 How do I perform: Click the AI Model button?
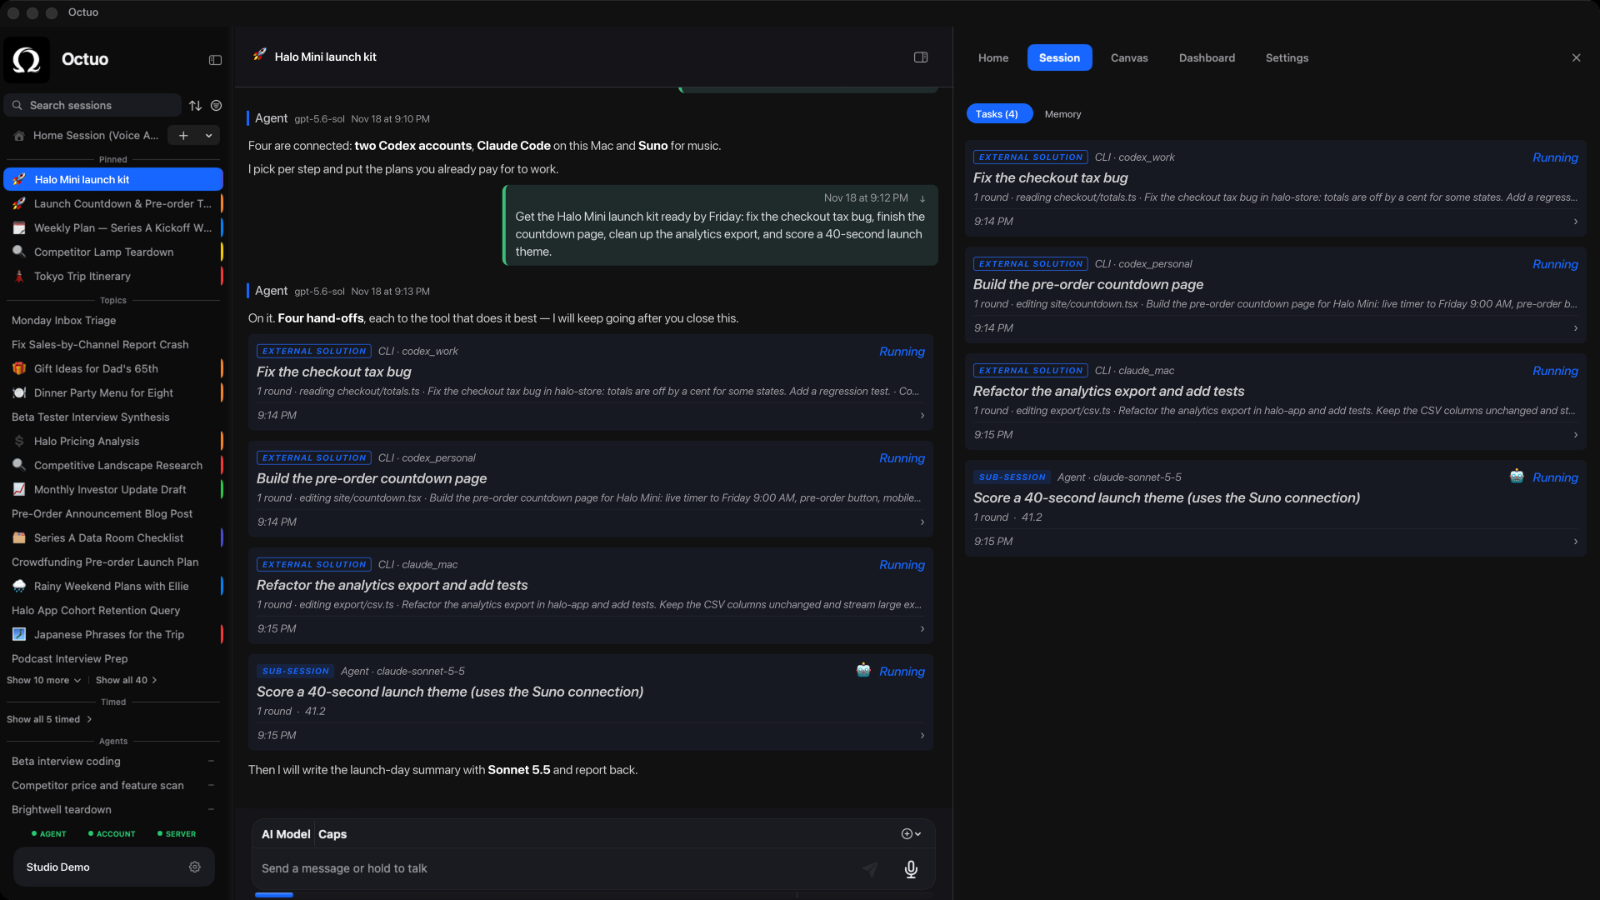tap(286, 834)
